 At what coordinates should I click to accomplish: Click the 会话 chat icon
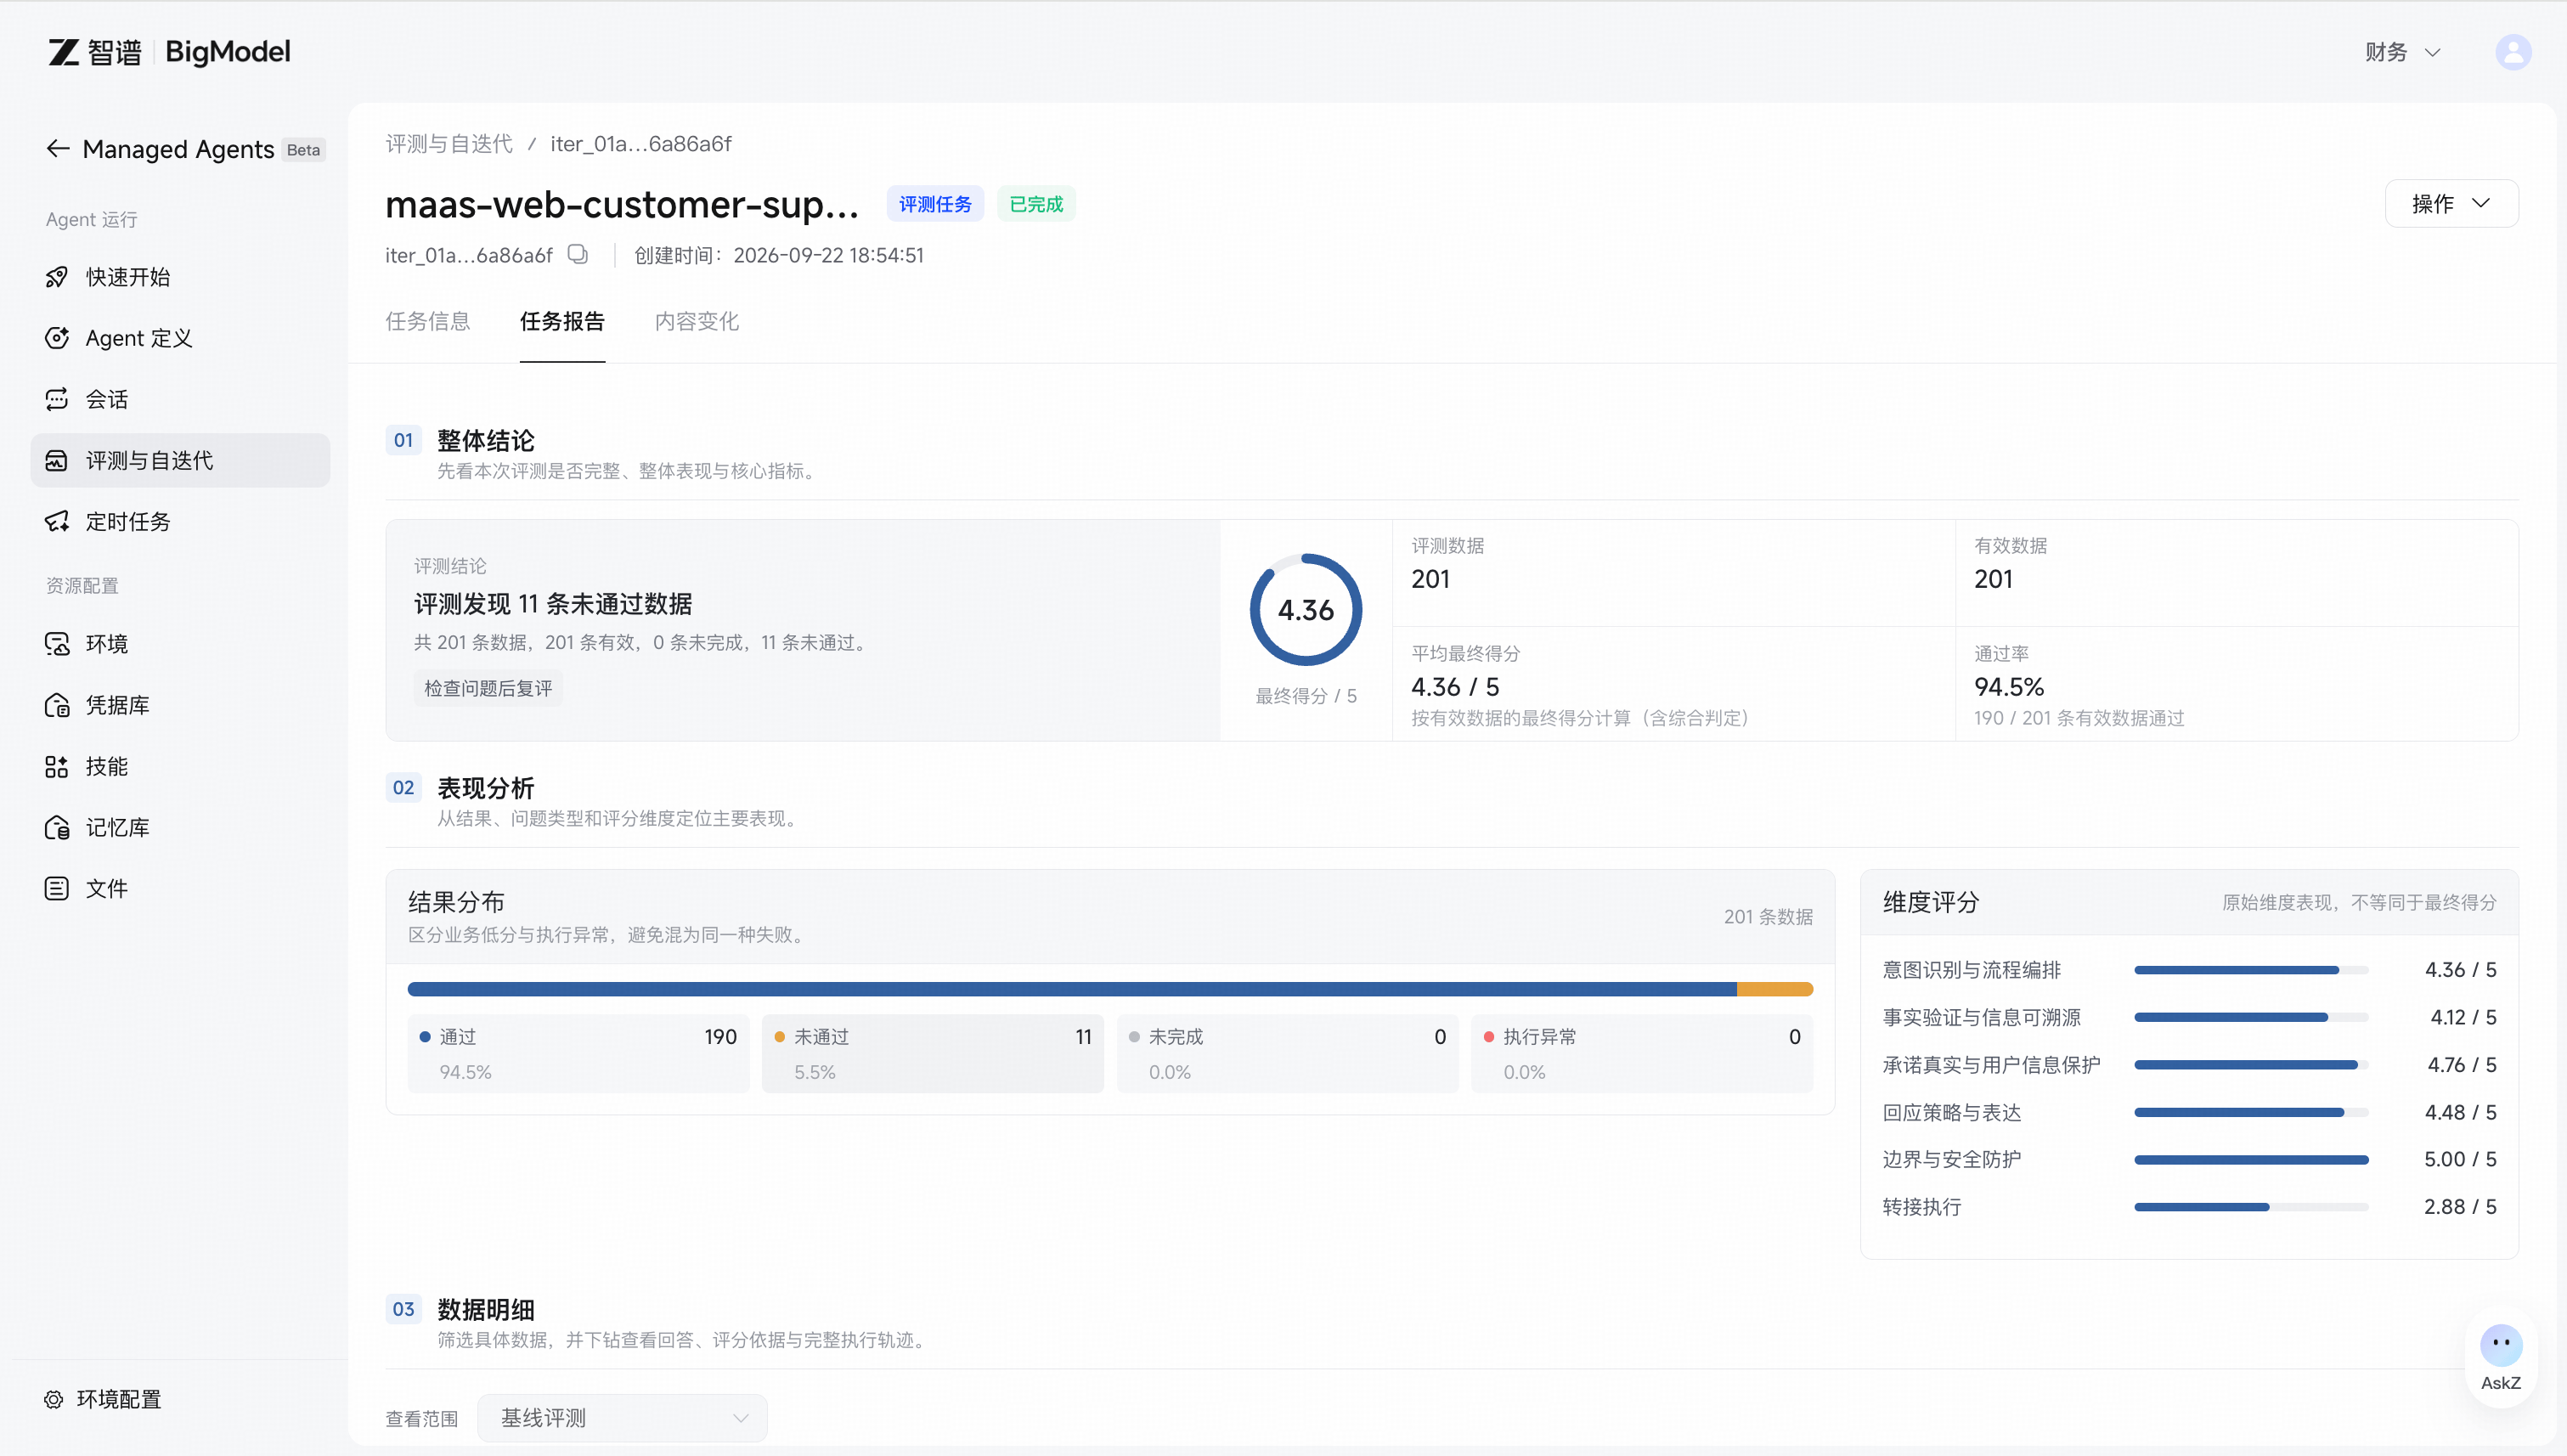pyautogui.click(x=57, y=399)
